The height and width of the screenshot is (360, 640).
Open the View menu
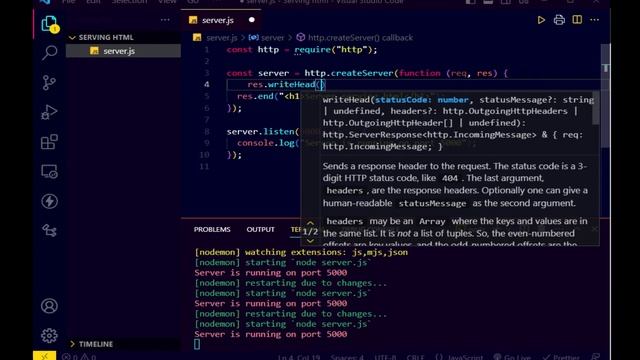pos(167,2)
